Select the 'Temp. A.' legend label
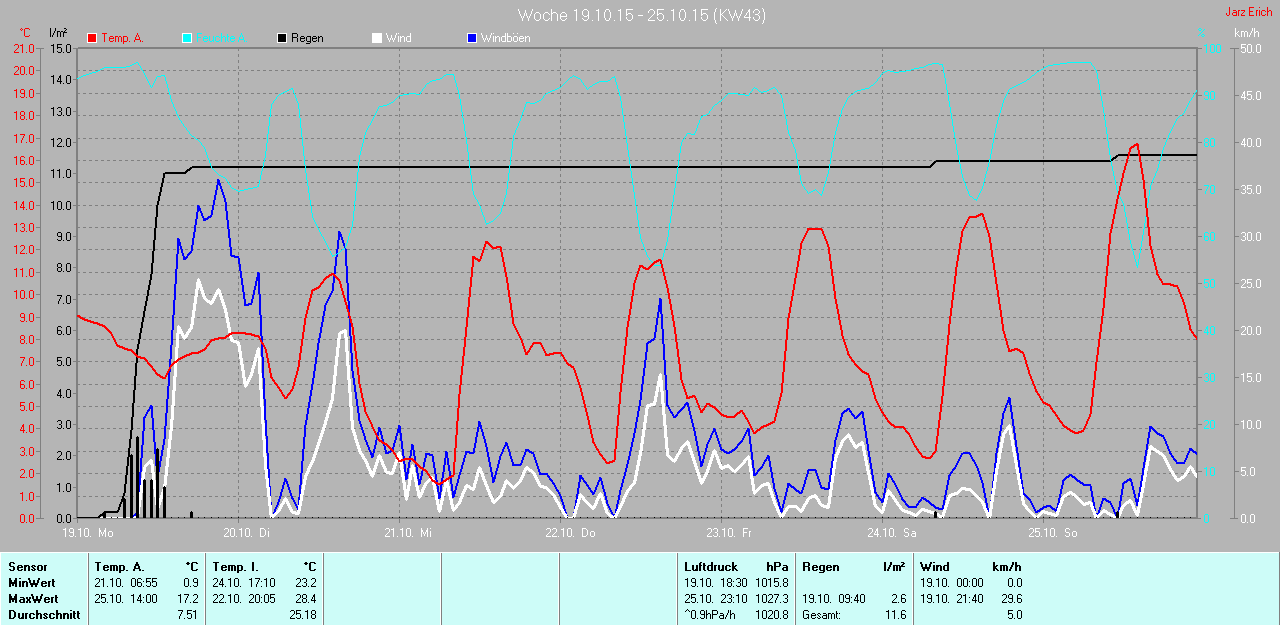Image resolution: width=1280 pixels, height=625 pixels. click(x=122, y=38)
